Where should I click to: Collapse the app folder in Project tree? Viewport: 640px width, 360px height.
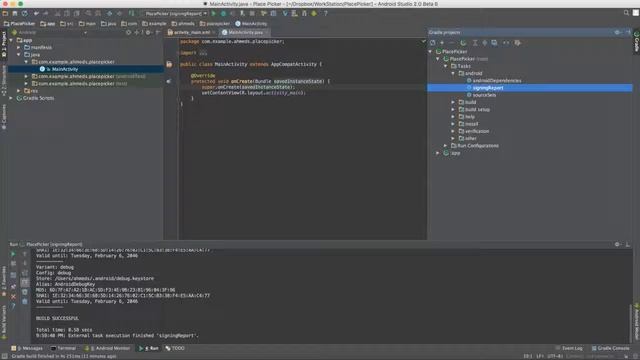click(x=11, y=40)
